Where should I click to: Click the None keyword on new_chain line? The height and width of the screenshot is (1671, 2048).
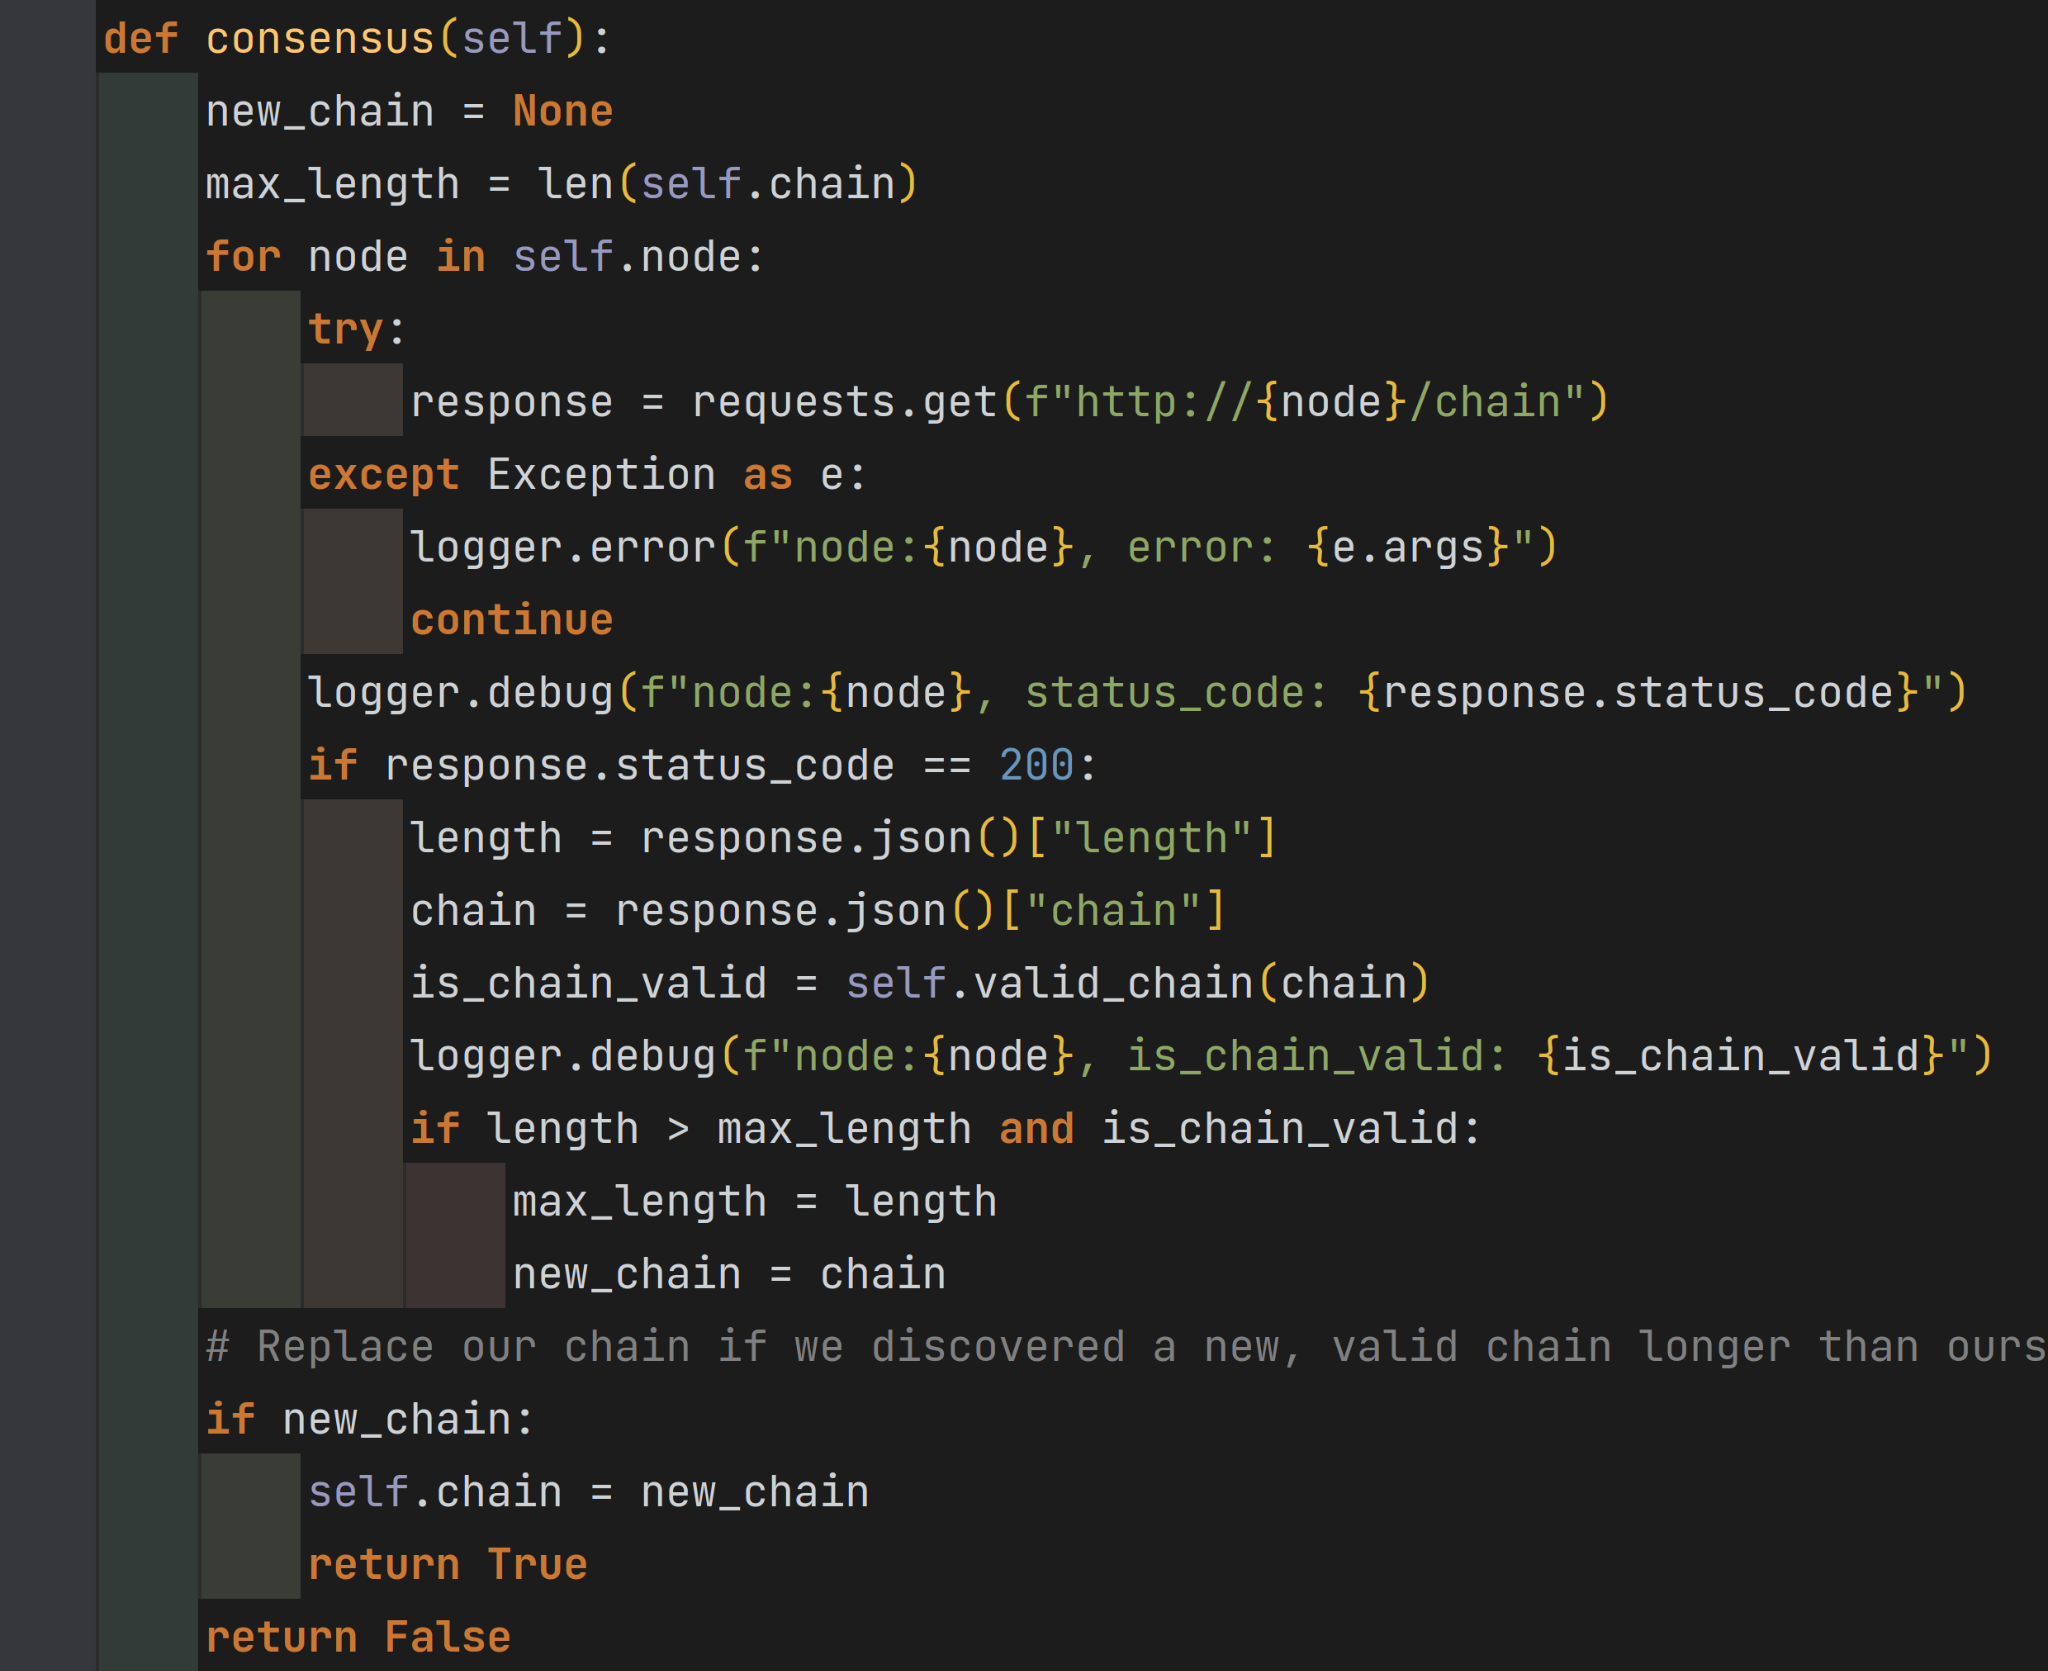click(562, 111)
